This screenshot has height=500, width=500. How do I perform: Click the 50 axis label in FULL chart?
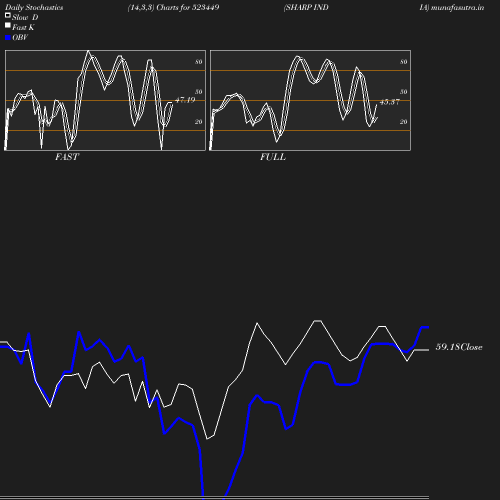404,92
